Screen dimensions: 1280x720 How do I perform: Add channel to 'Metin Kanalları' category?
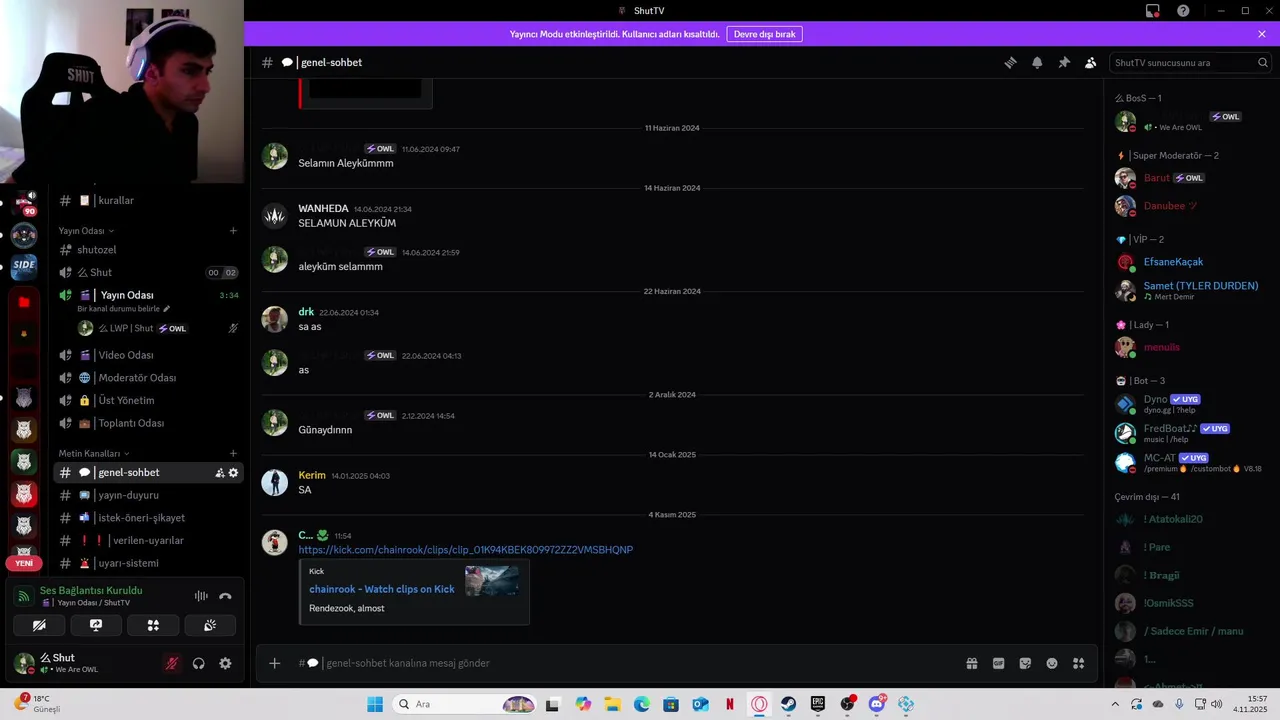coord(233,453)
